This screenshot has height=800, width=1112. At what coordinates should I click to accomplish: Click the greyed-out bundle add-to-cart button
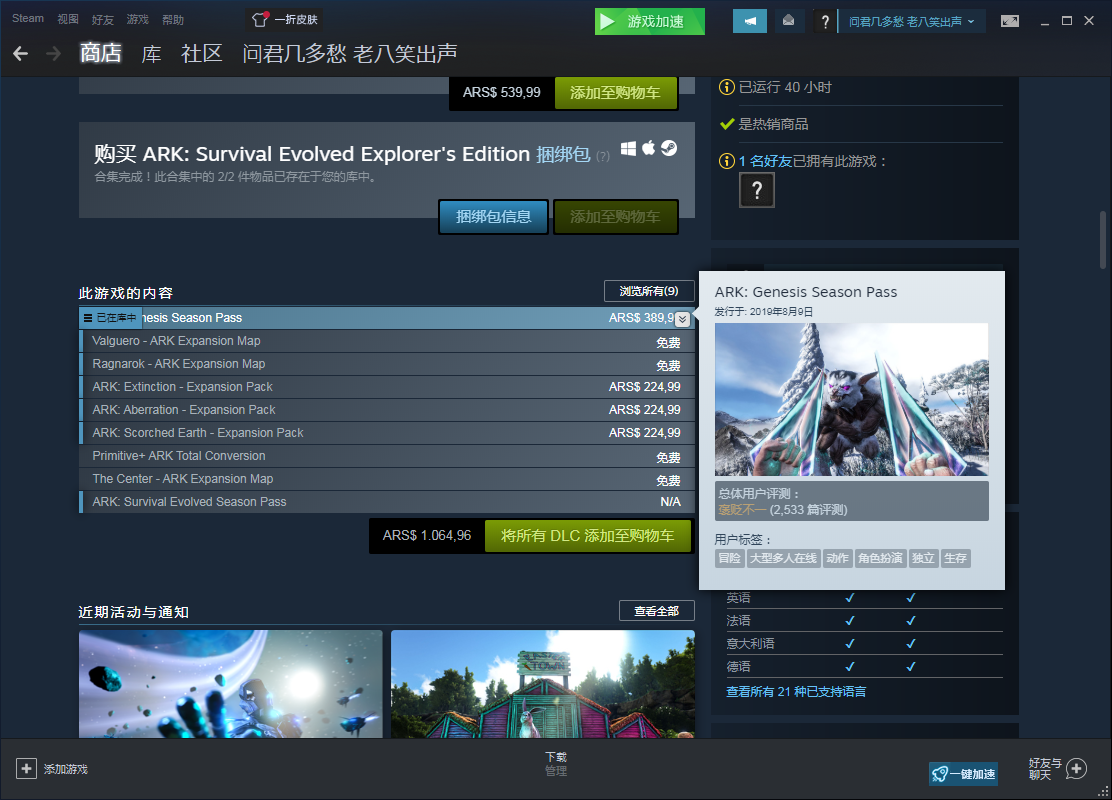[615, 216]
